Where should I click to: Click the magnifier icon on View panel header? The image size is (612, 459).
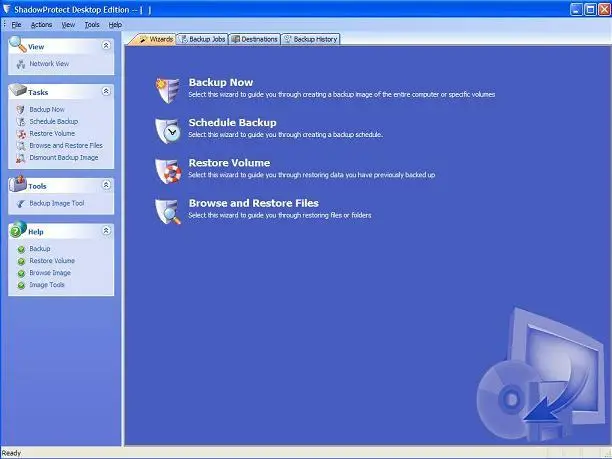(18, 44)
